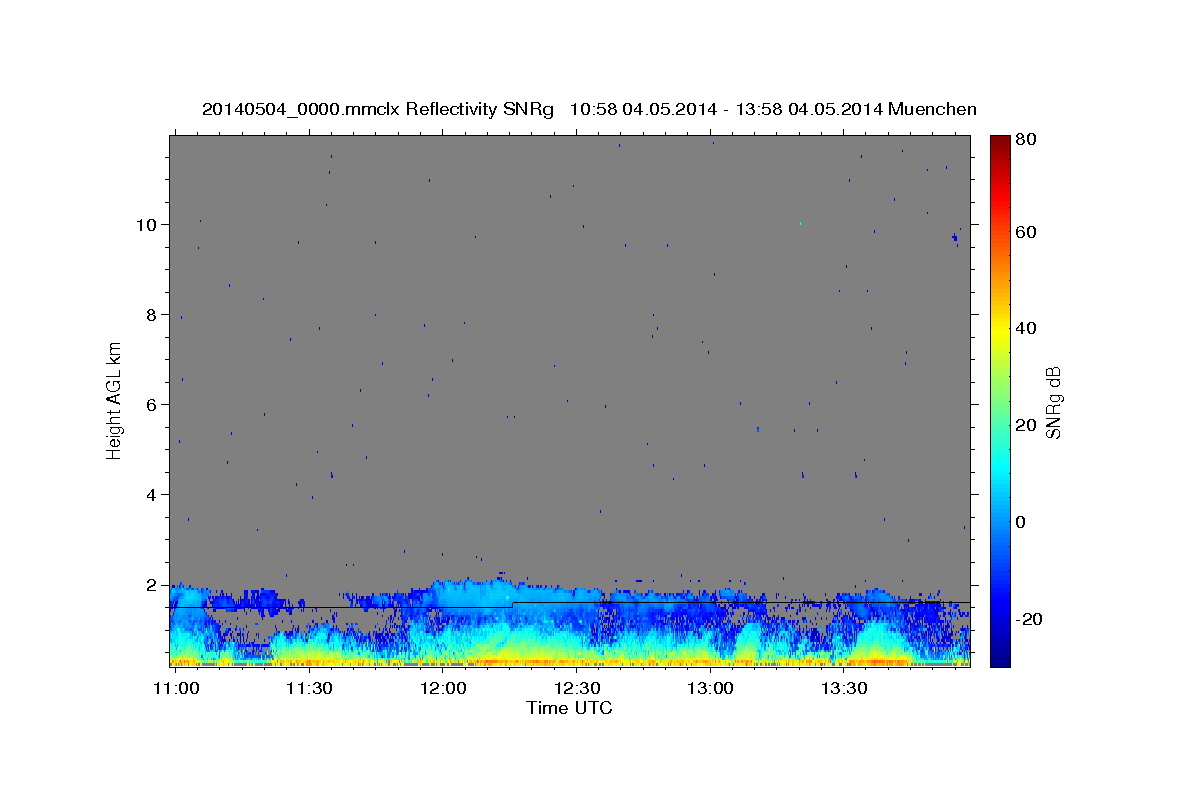
Task: Click the dark blue bottom of the colorbar
Action: click(x=1000, y=656)
